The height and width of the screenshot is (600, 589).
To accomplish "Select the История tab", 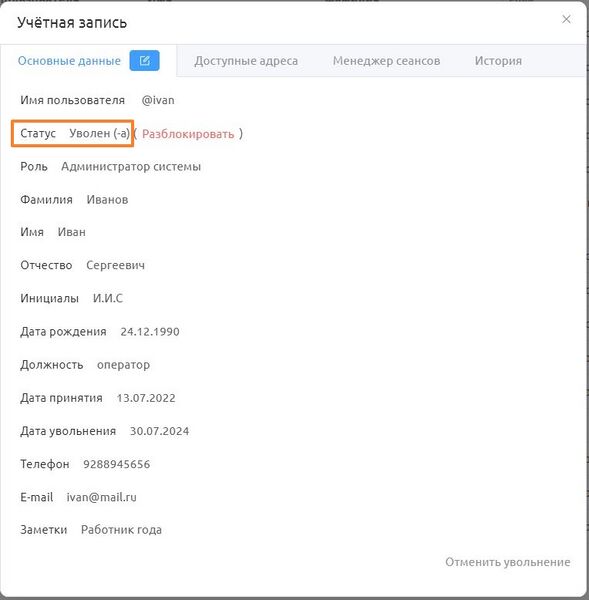I will pos(498,61).
